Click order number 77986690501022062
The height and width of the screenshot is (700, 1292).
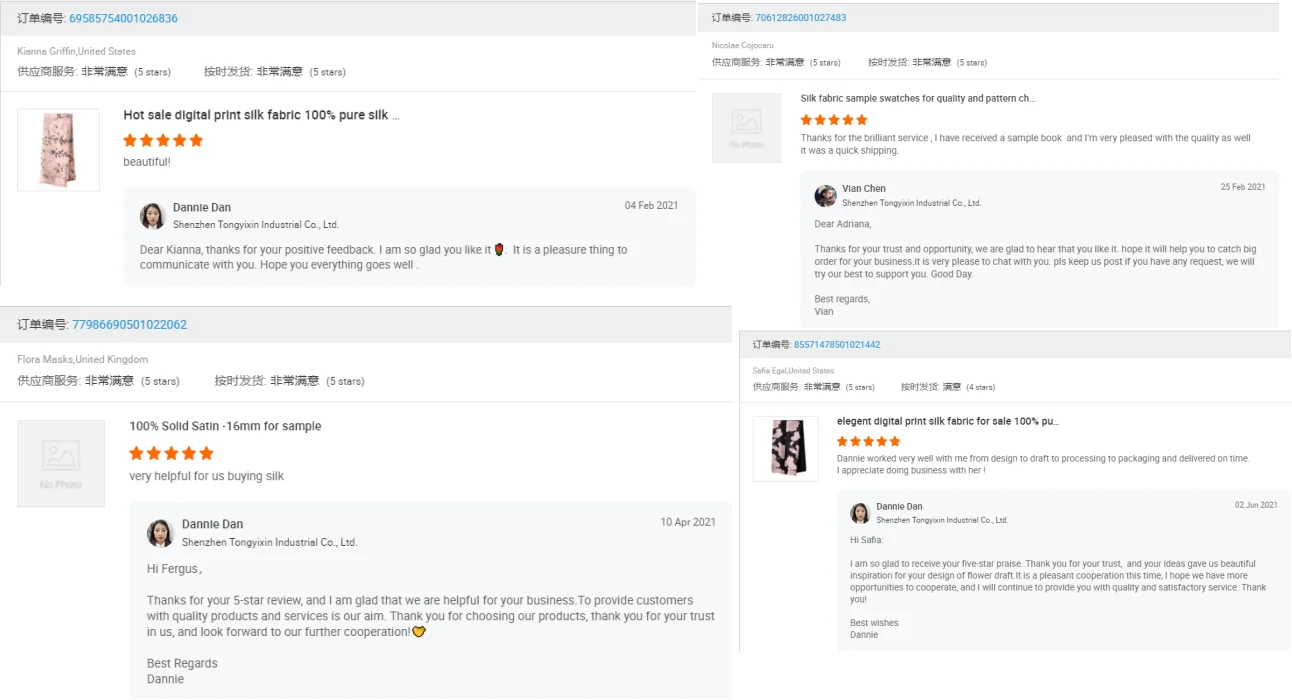tap(129, 325)
